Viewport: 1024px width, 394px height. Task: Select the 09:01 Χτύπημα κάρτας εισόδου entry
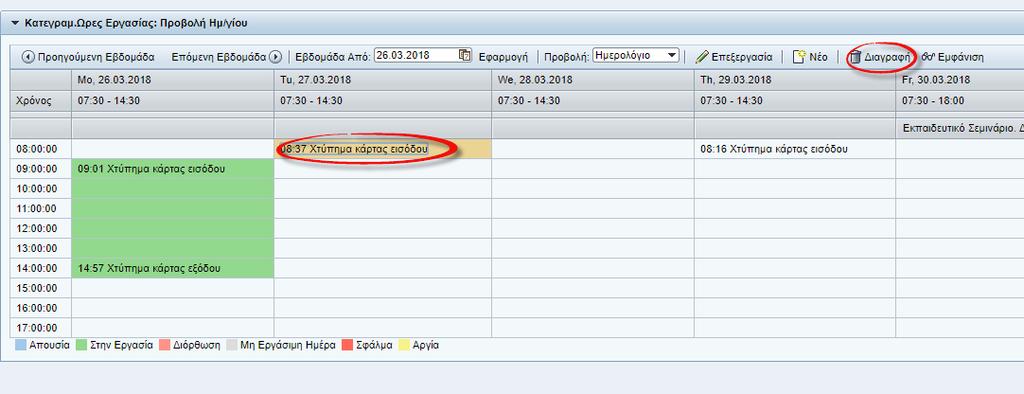(152, 169)
